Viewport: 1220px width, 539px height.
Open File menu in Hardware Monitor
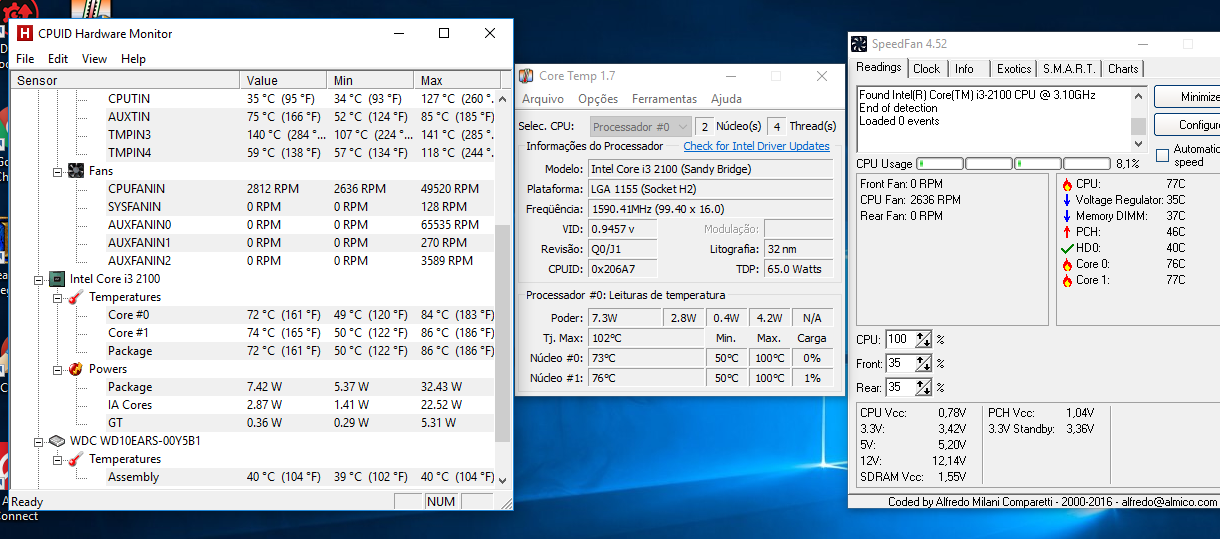tap(25, 59)
